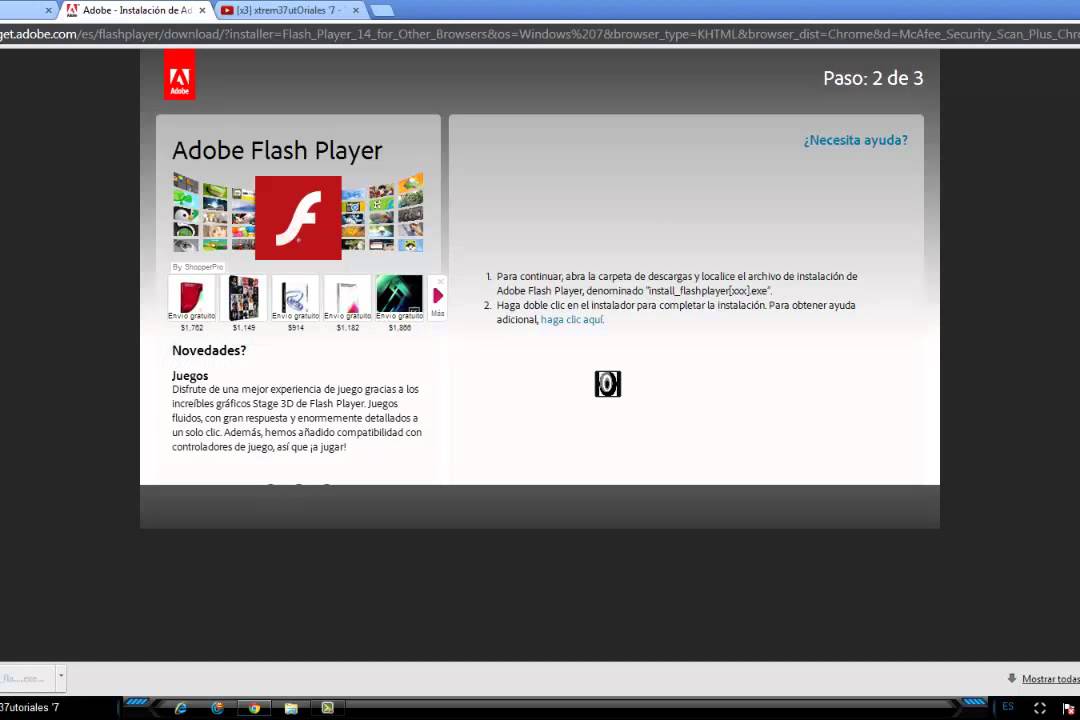Click the 'Paso: 2 de 3' text
The width and height of the screenshot is (1080, 720).
(873, 78)
